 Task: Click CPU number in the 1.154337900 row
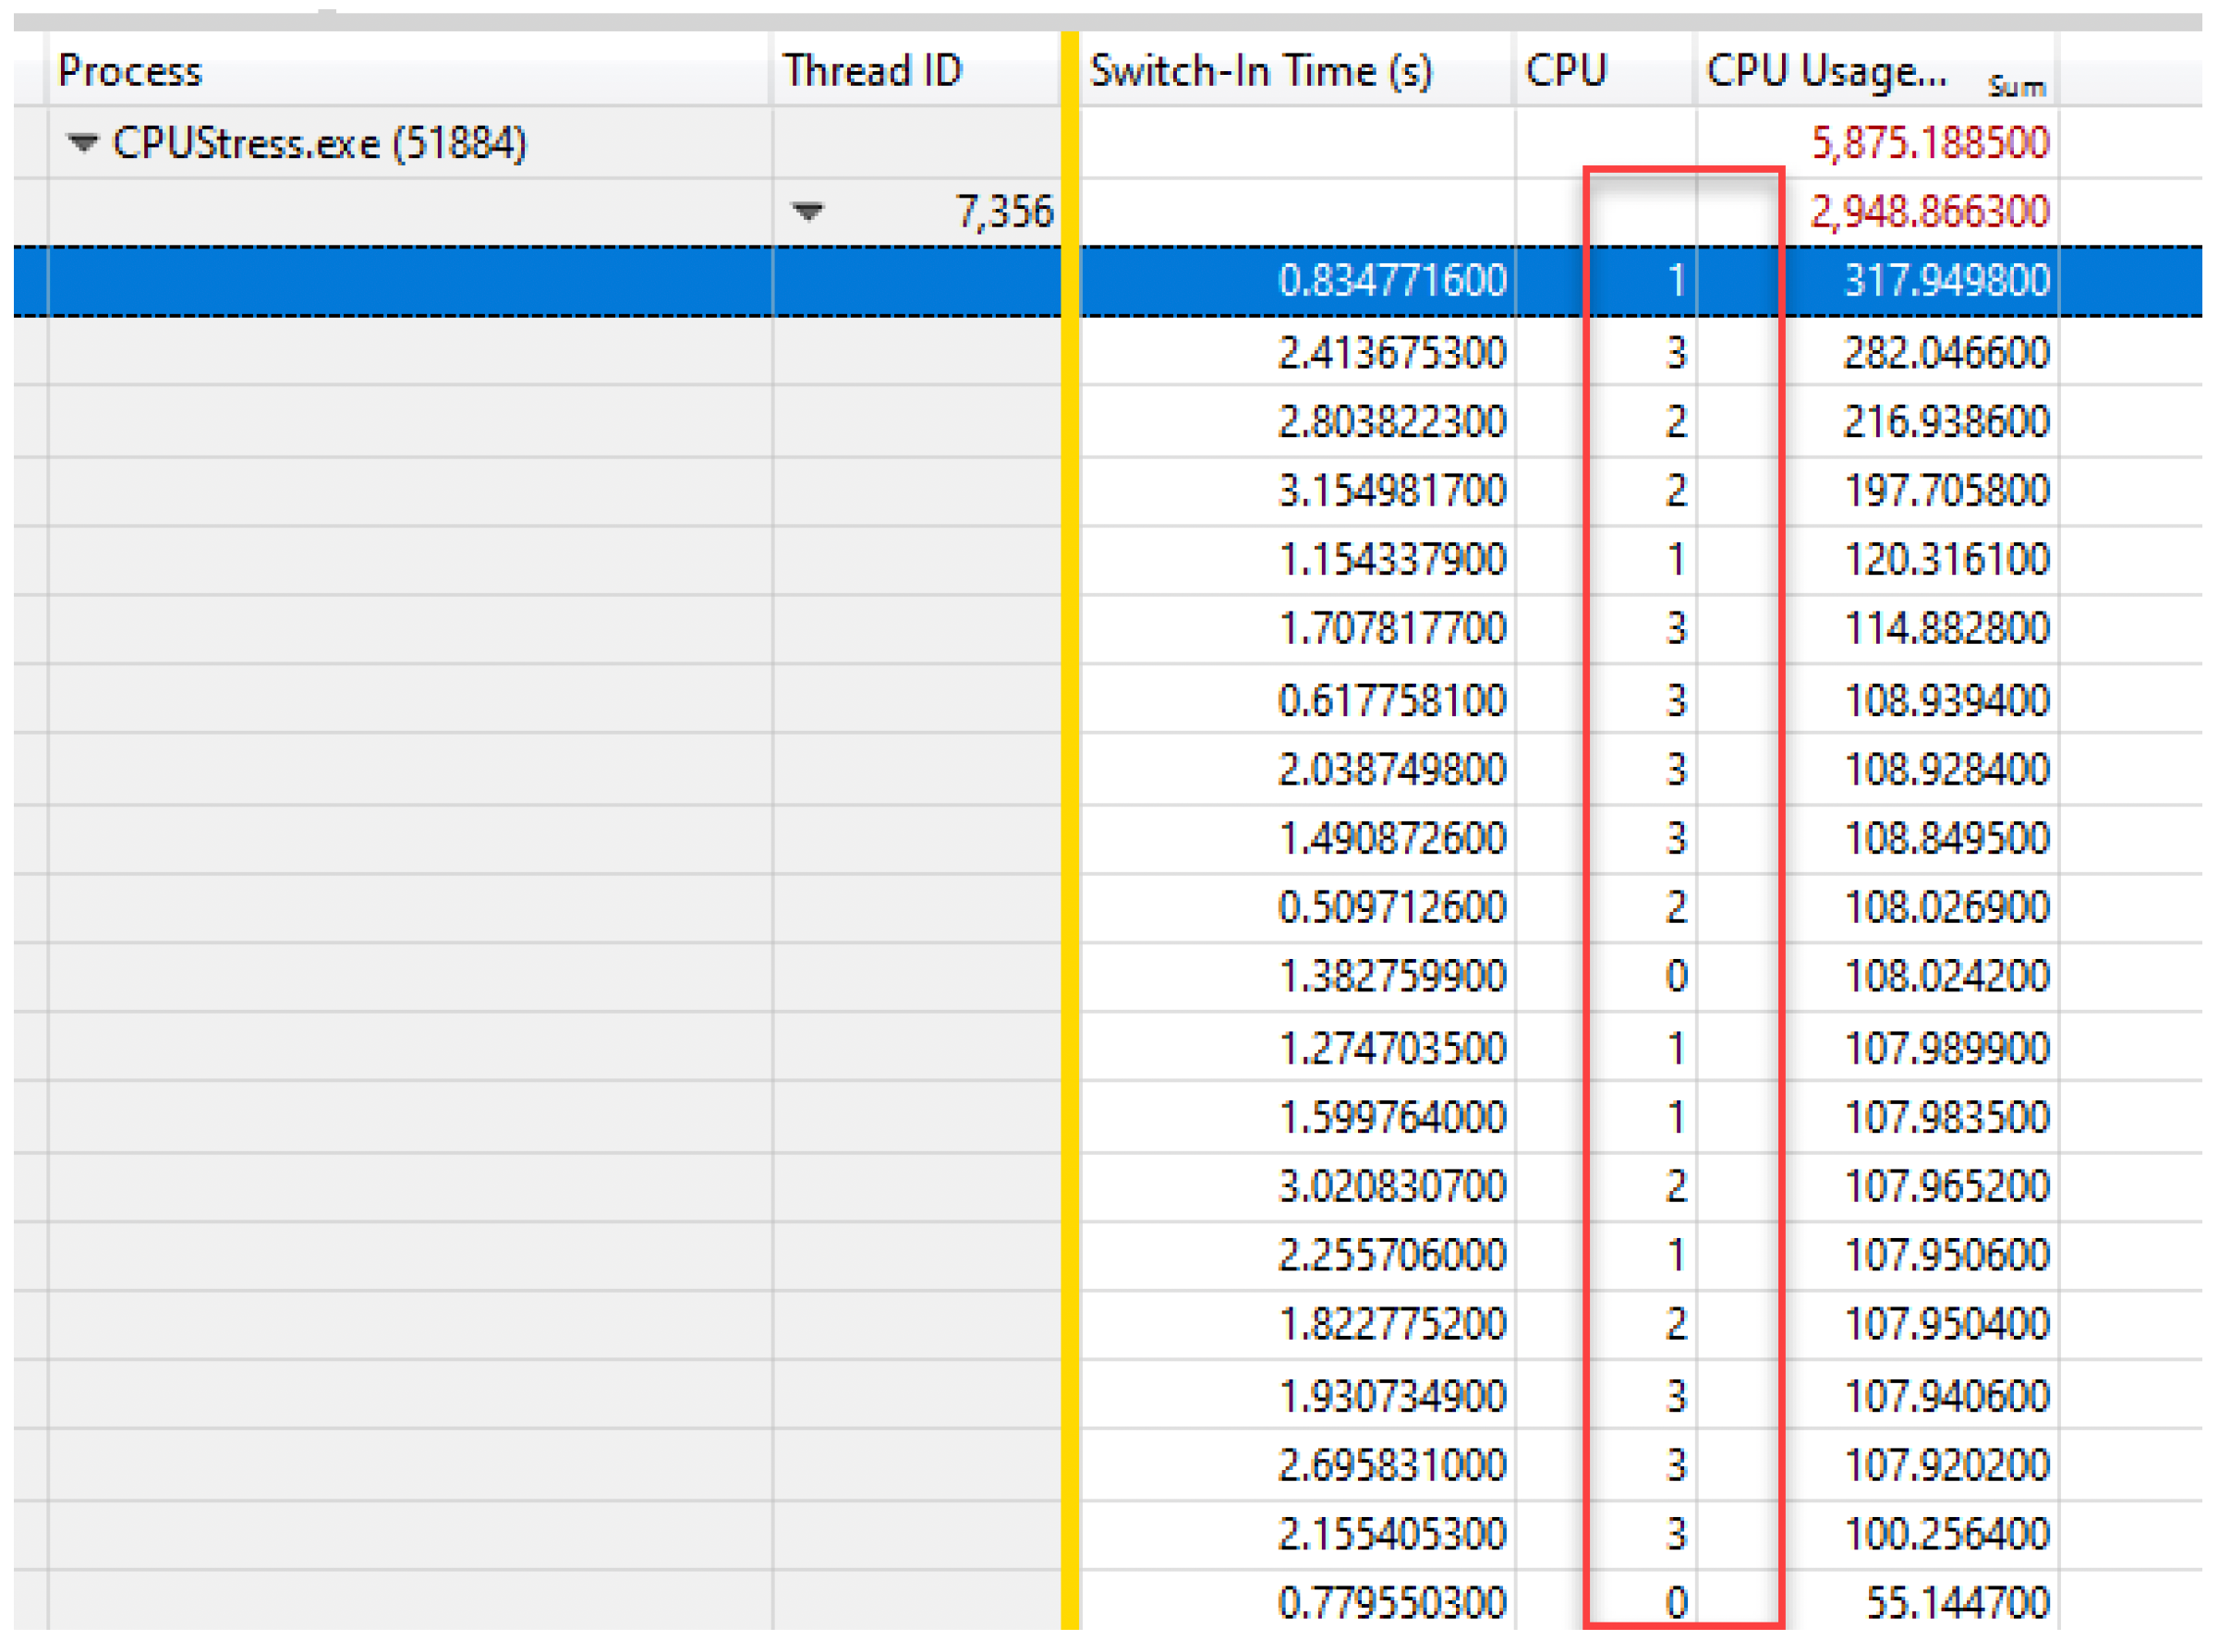pyautogui.click(x=1677, y=559)
